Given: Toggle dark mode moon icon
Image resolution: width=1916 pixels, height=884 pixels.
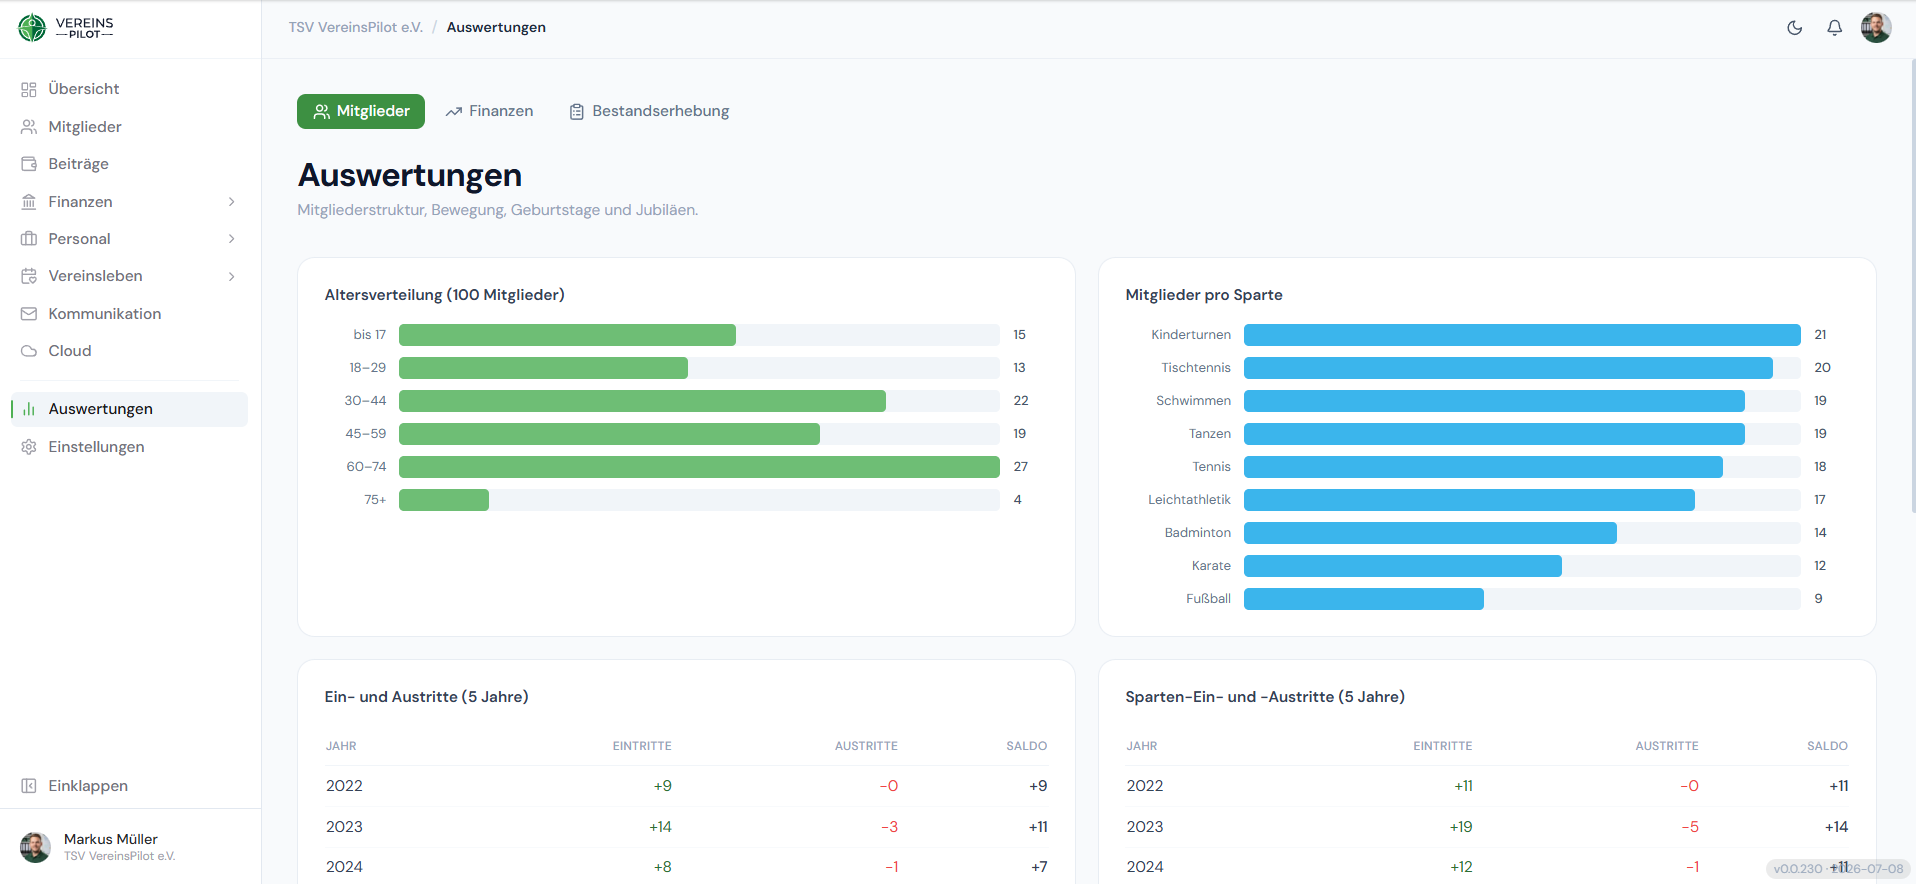Looking at the screenshot, I should point(1795,28).
